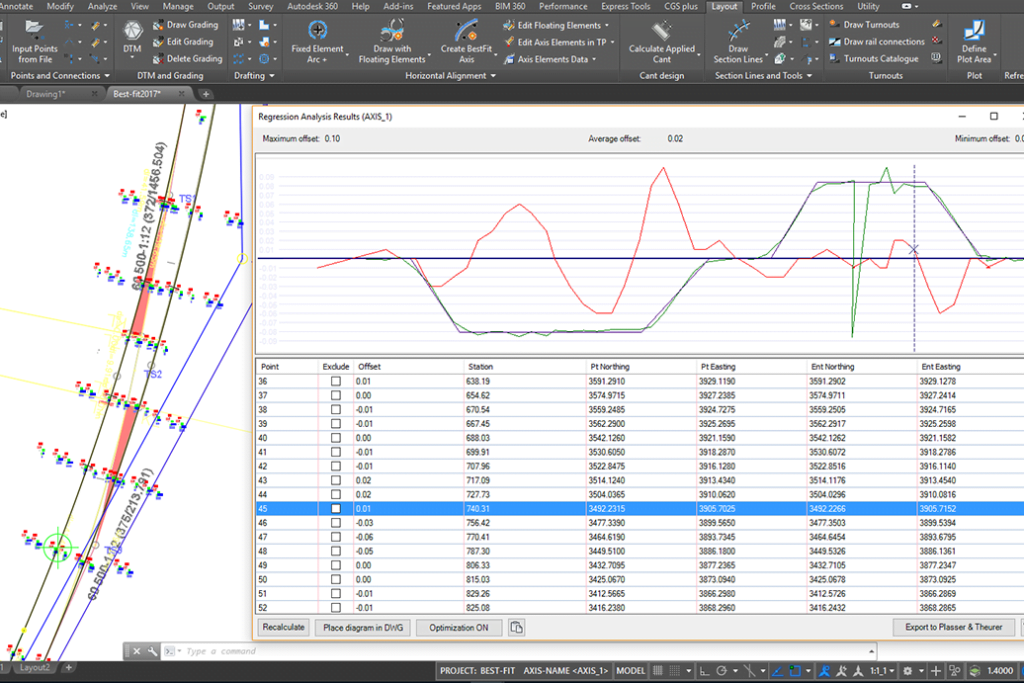The height and width of the screenshot is (683, 1024).
Task: Click the Recalculate button
Action: 283,627
